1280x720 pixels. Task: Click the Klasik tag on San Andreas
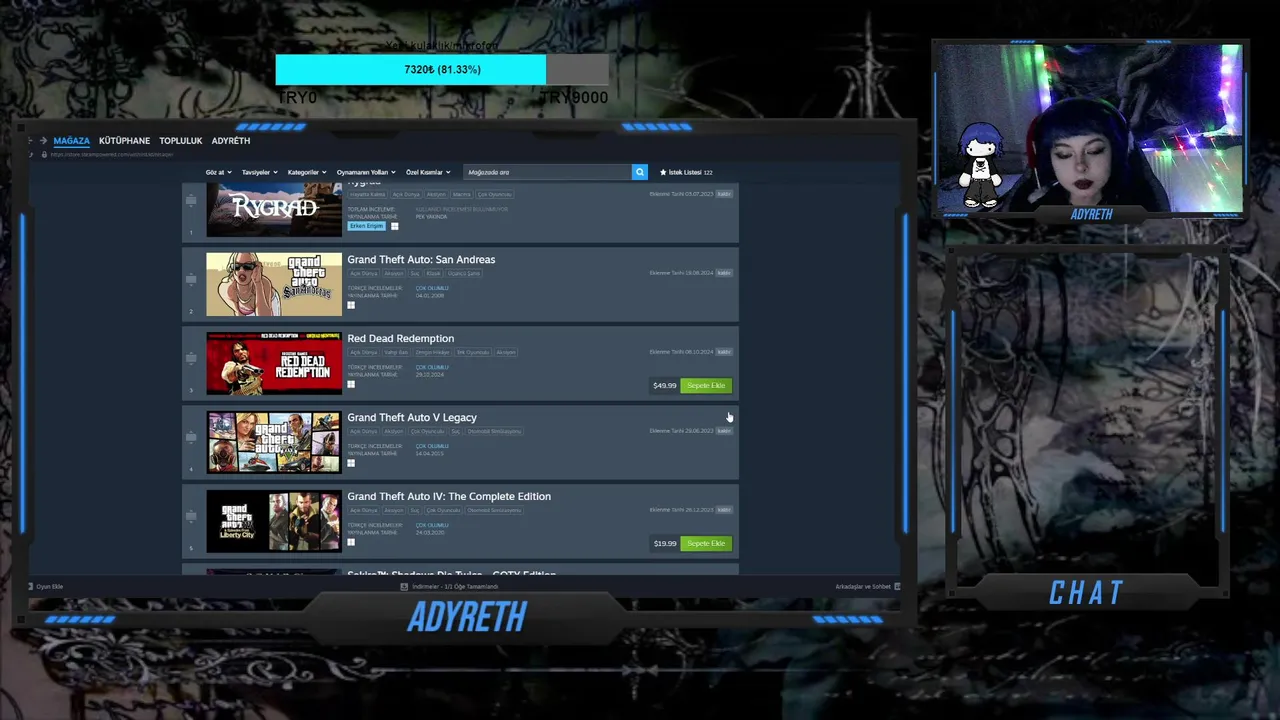(x=433, y=273)
